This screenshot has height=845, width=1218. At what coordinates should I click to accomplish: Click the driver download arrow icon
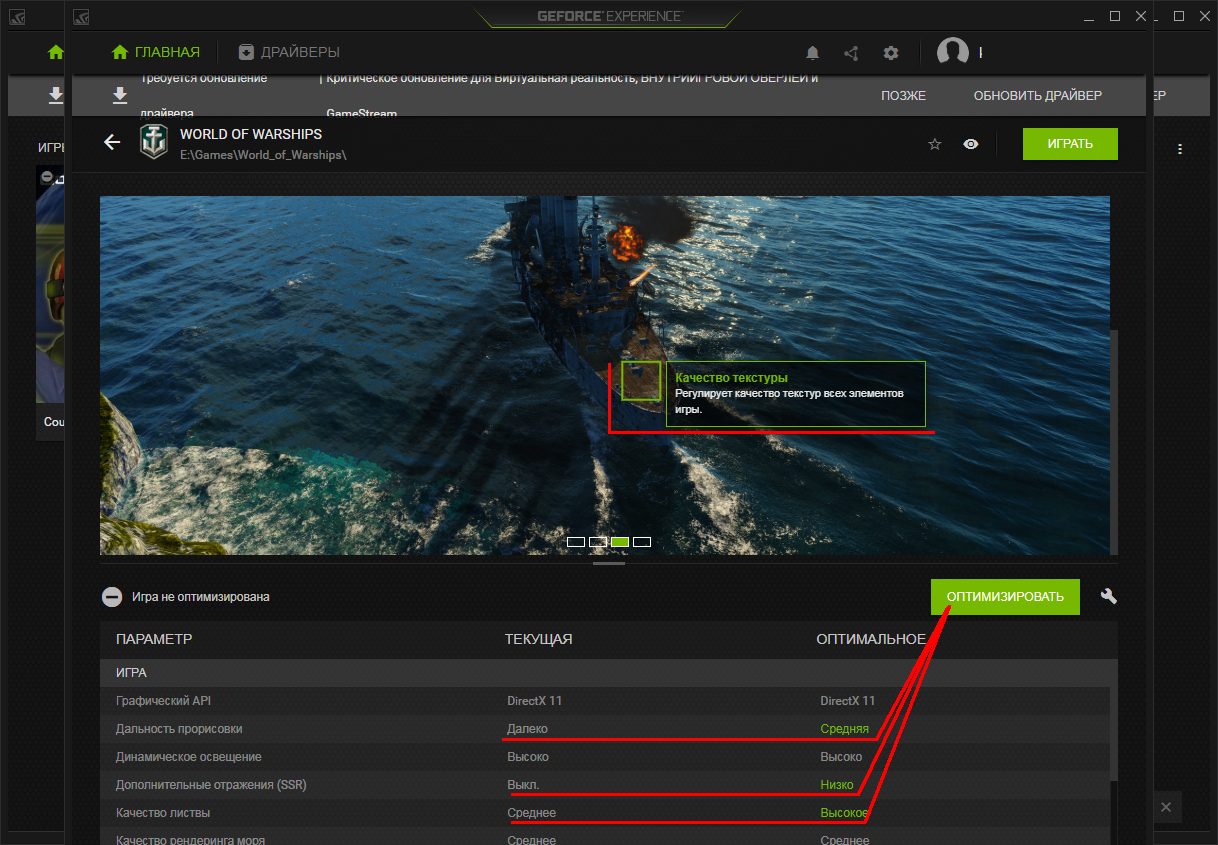click(120, 95)
